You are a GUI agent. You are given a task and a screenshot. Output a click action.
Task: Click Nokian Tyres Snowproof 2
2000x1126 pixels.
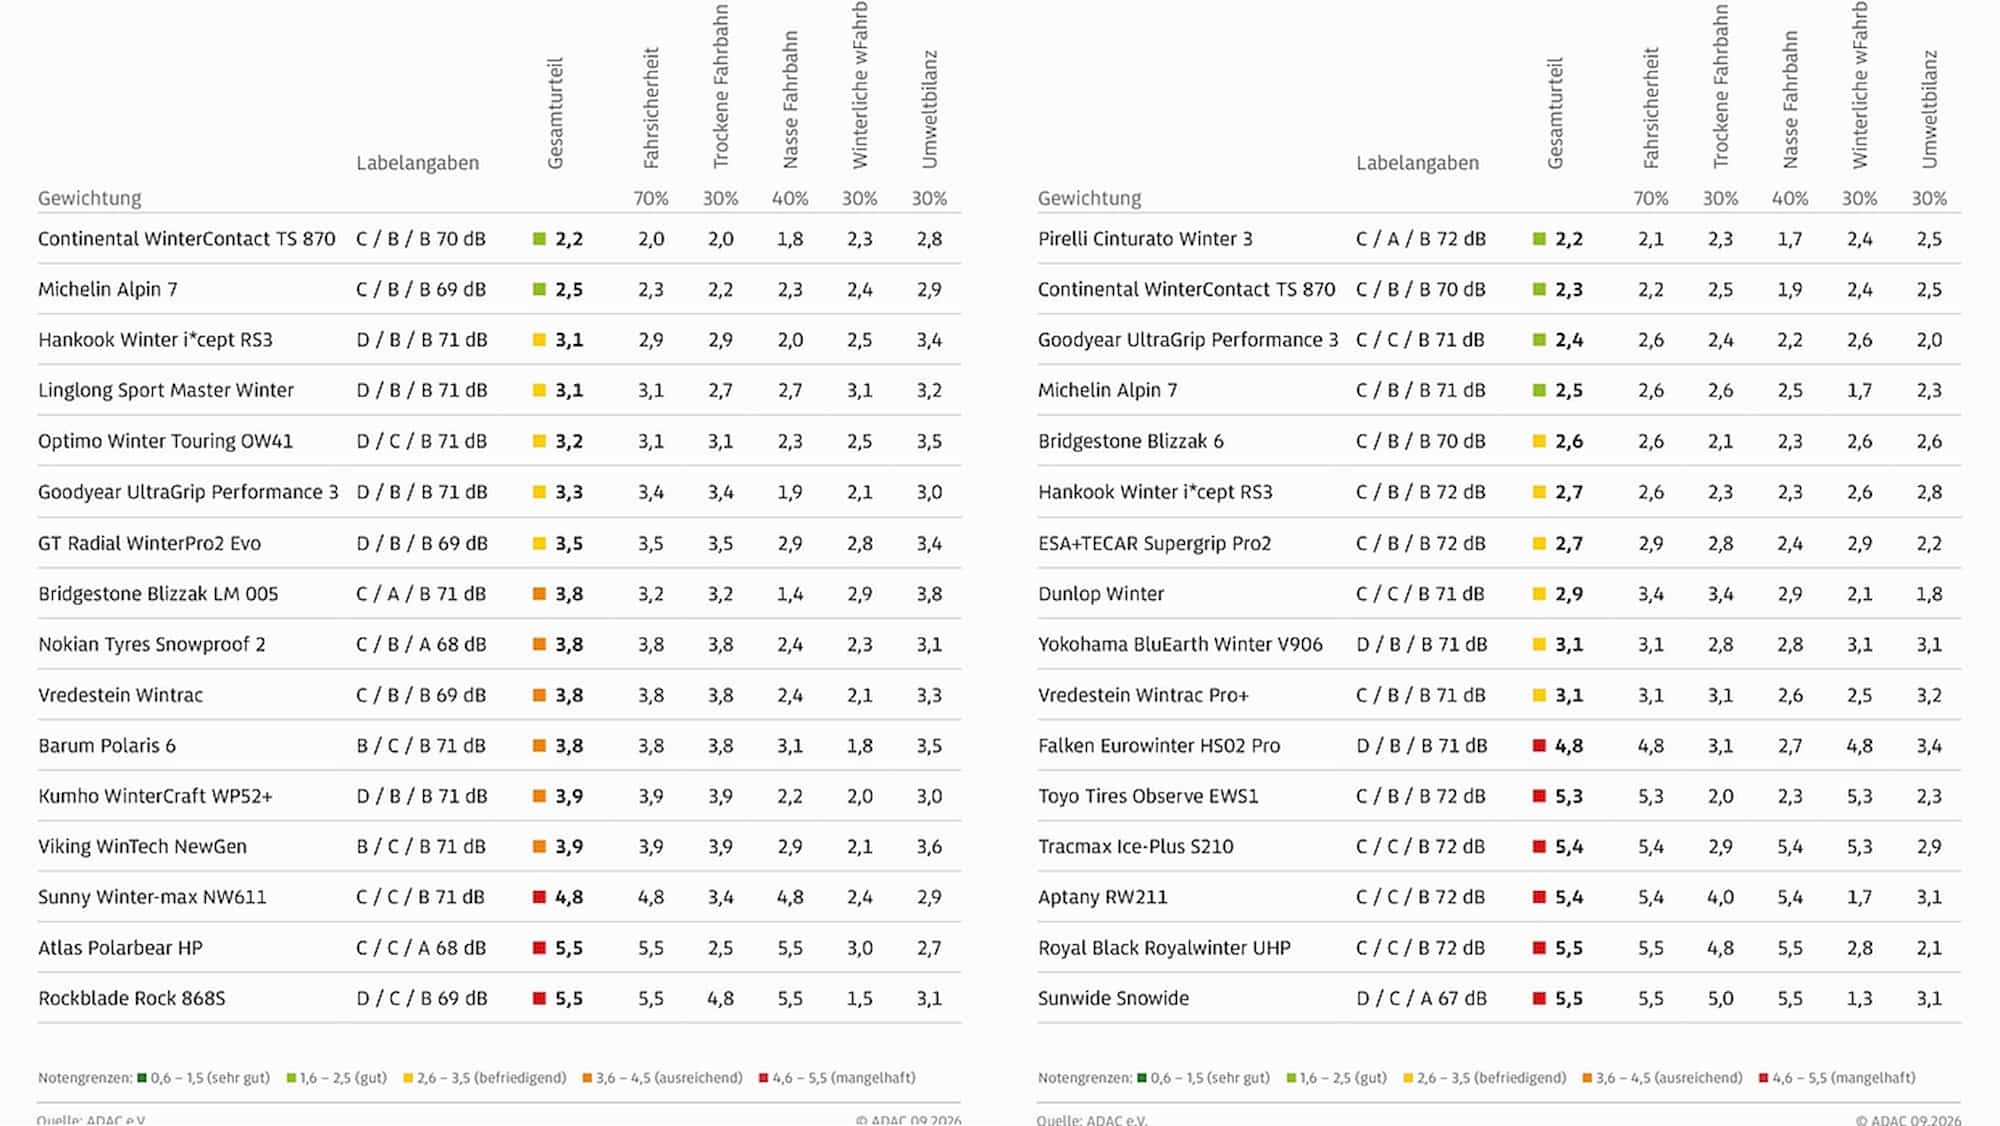coord(152,644)
